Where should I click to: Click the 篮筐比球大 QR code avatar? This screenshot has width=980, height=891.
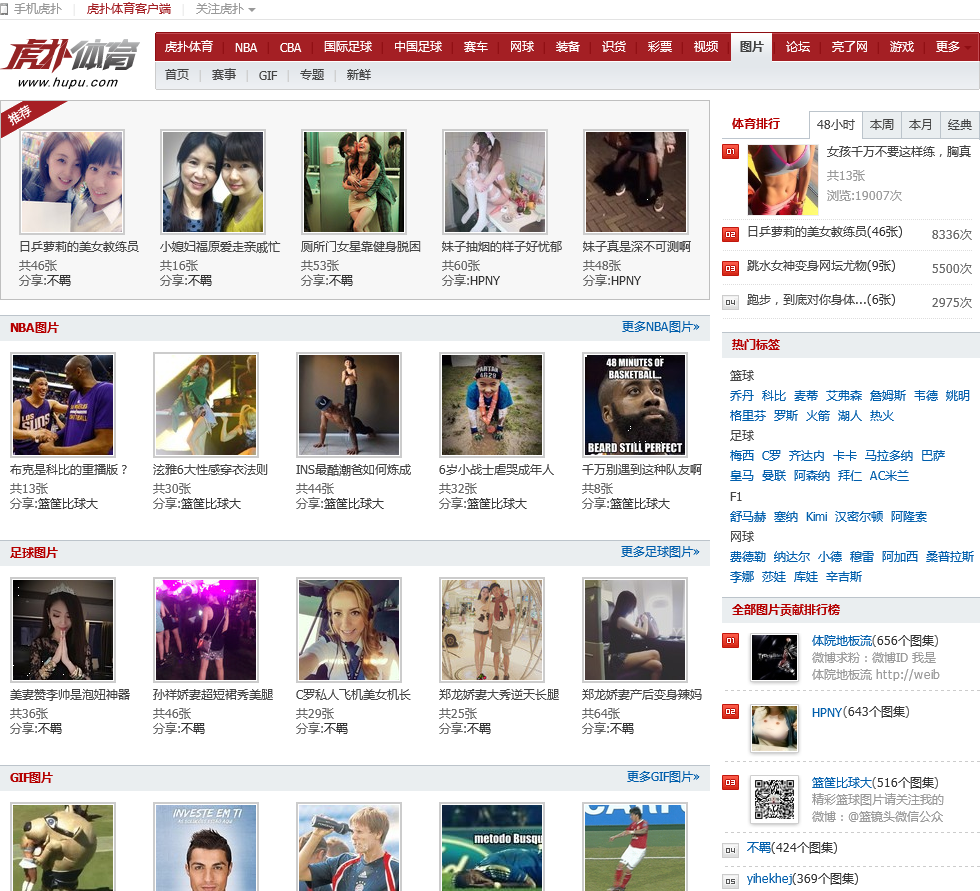point(774,799)
